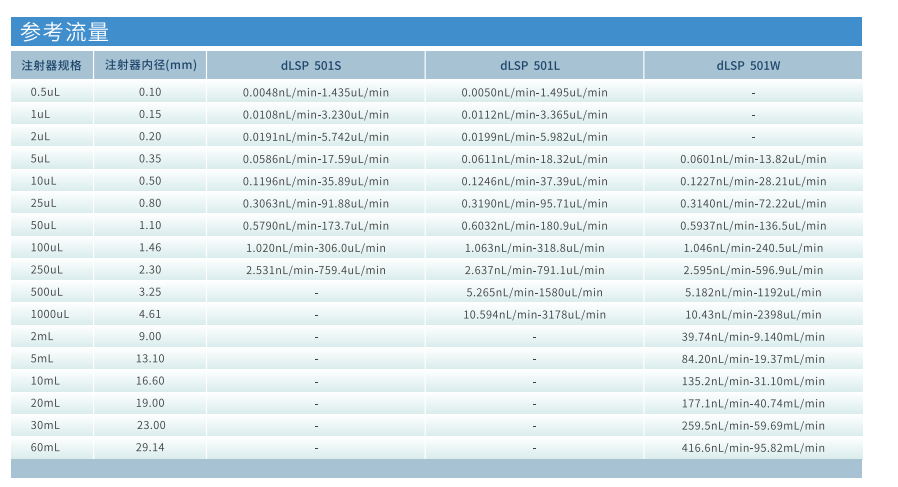The width and height of the screenshot is (898, 487).
Task: Click the dLSP 501S column header
Action: [x=315, y=66]
